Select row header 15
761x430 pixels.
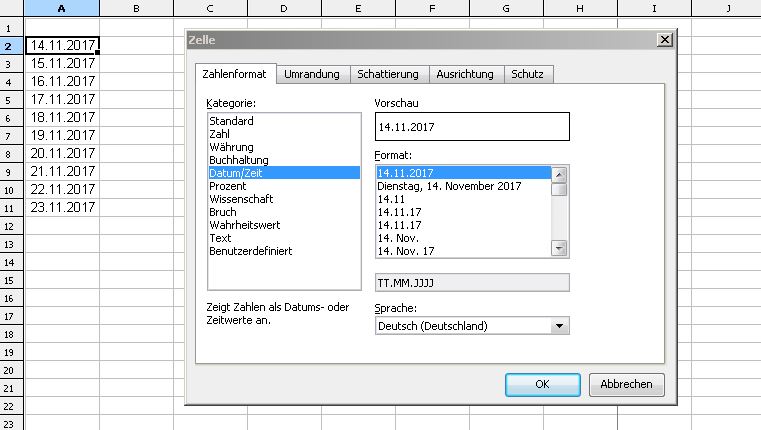click(x=10, y=280)
